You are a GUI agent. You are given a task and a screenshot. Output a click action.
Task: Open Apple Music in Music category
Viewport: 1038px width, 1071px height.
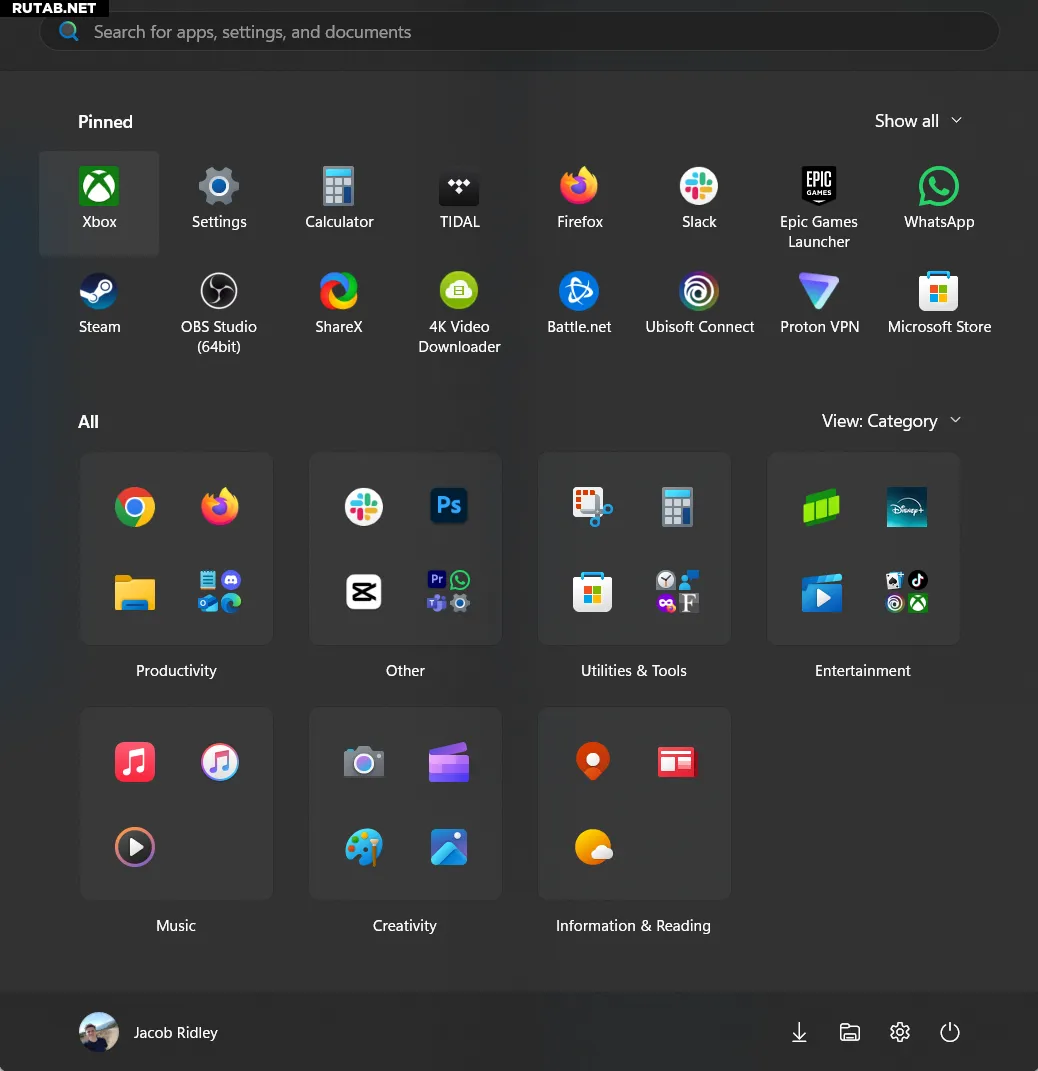135,762
